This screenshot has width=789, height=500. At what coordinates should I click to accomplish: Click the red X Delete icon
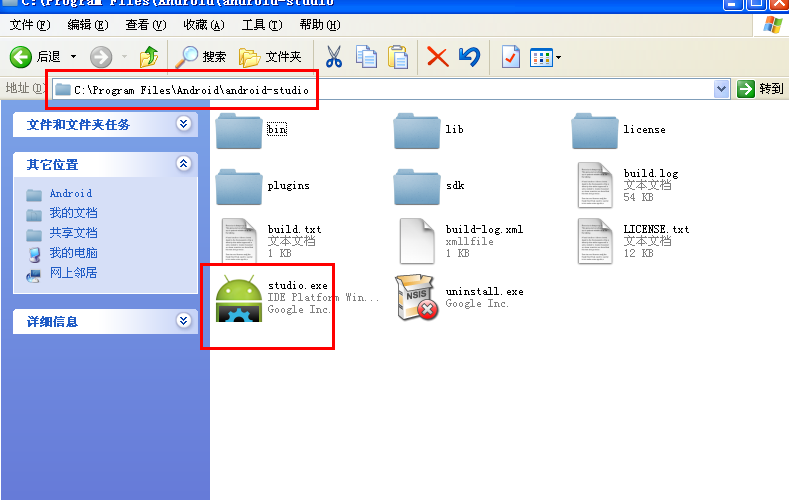click(437, 57)
